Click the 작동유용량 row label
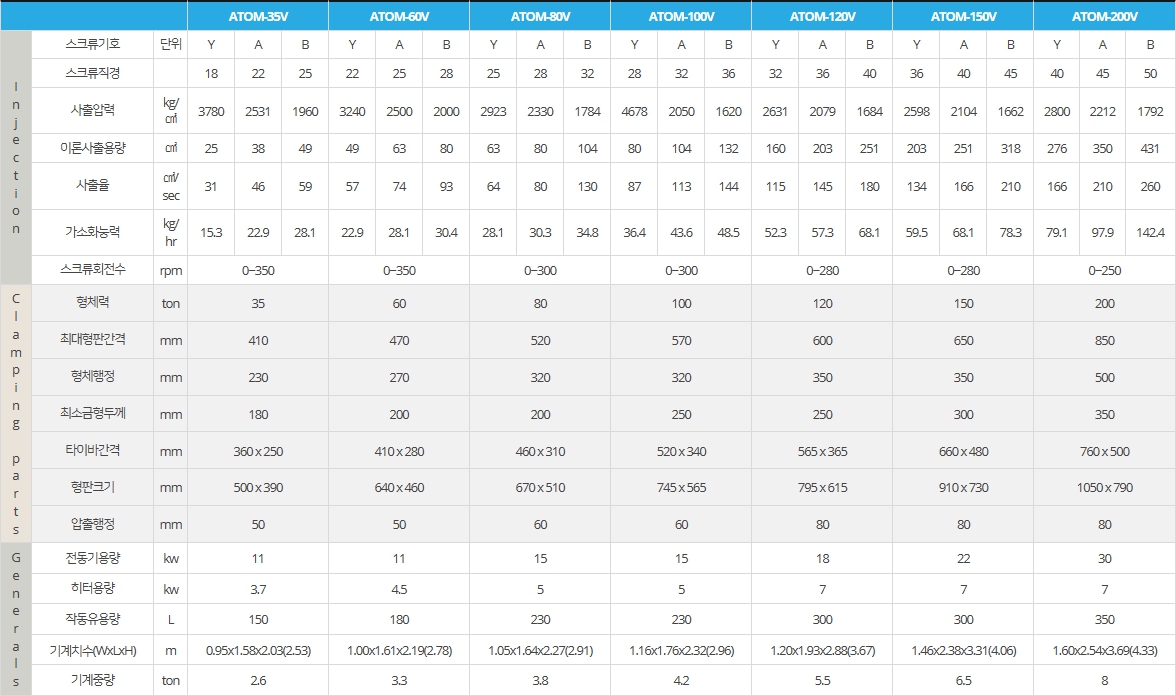 [93, 620]
